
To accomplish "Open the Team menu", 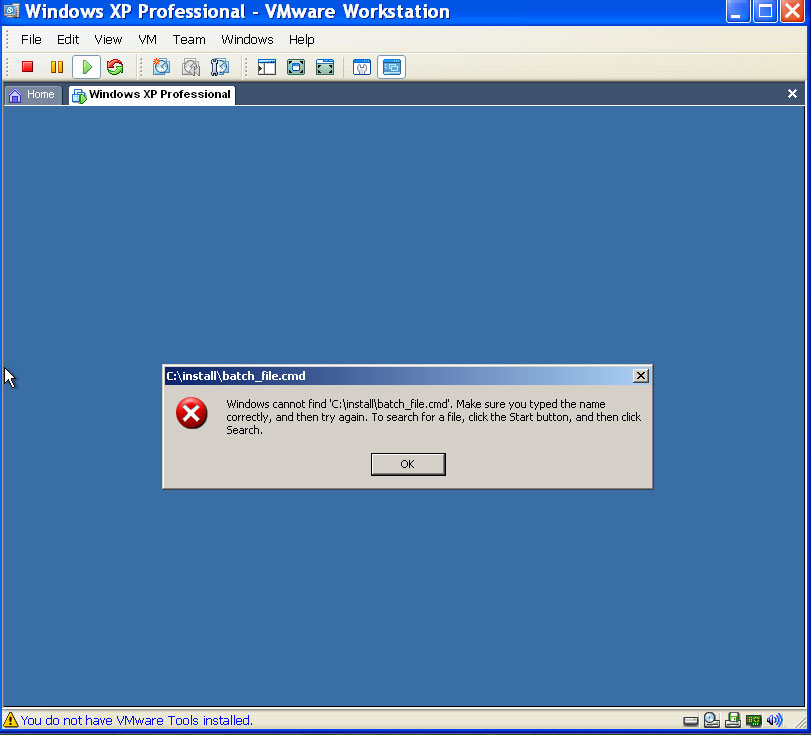I will [189, 39].
